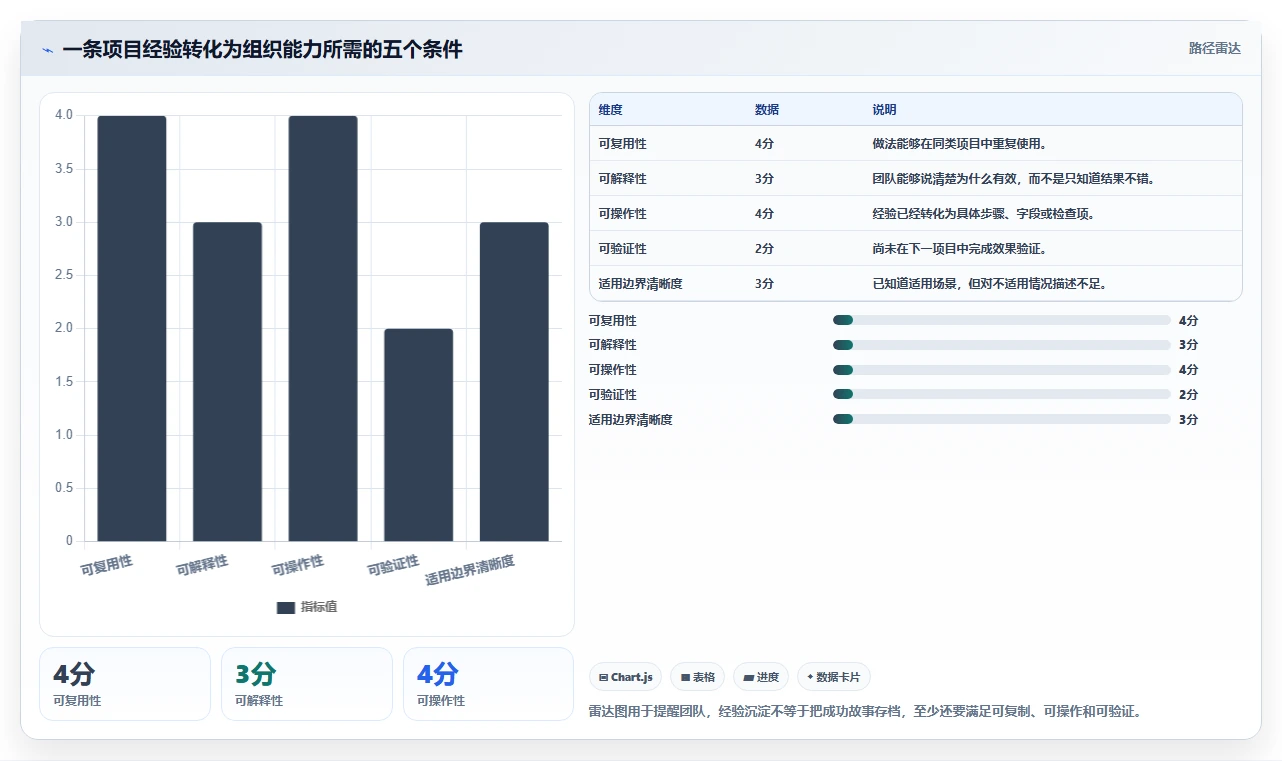1282x761 pixels.
Task: Click 可复用性 cell in the table
Action: click(622, 144)
